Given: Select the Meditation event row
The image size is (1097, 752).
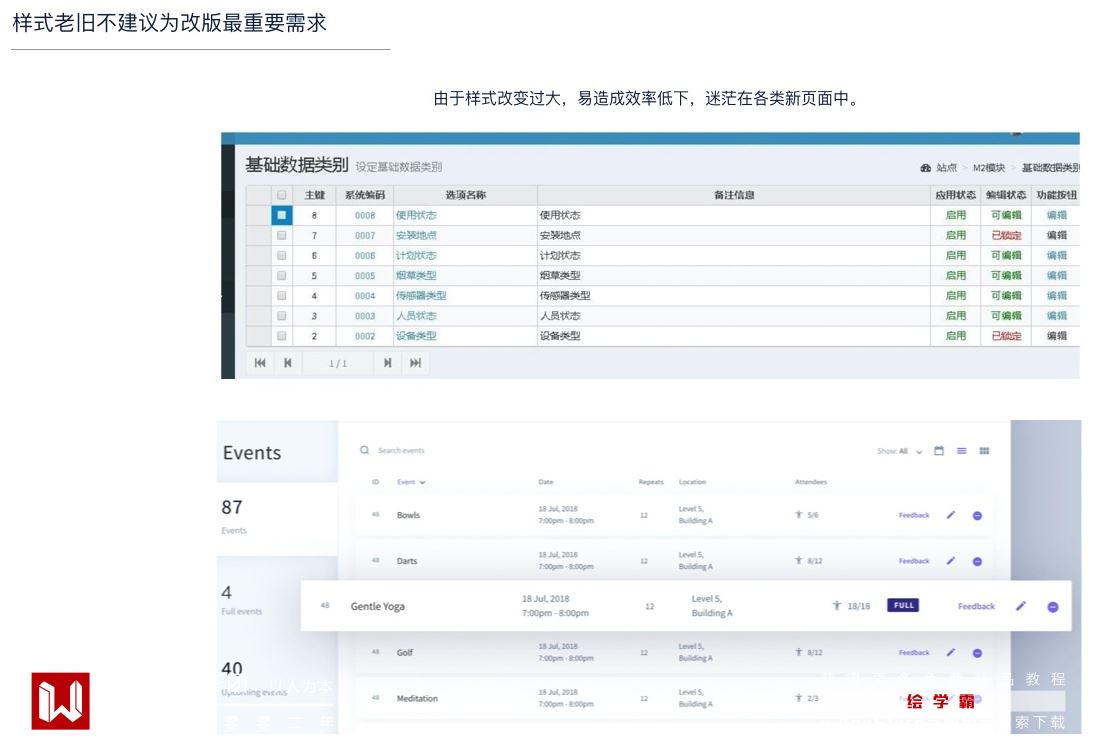Looking at the screenshot, I should (673, 698).
